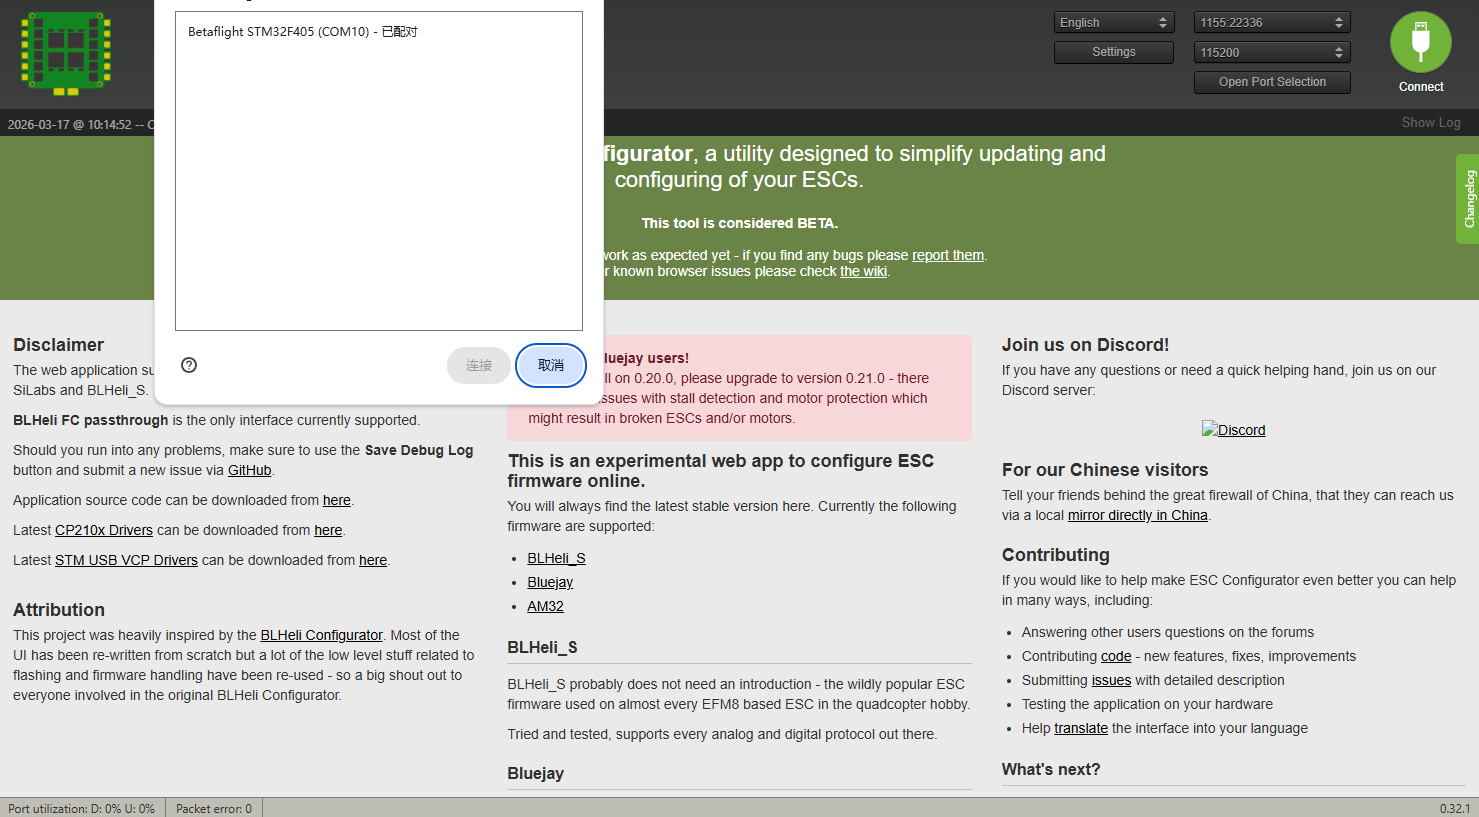The image size is (1479, 817).
Task: Expand the English language dropdown
Action: 1113,22
